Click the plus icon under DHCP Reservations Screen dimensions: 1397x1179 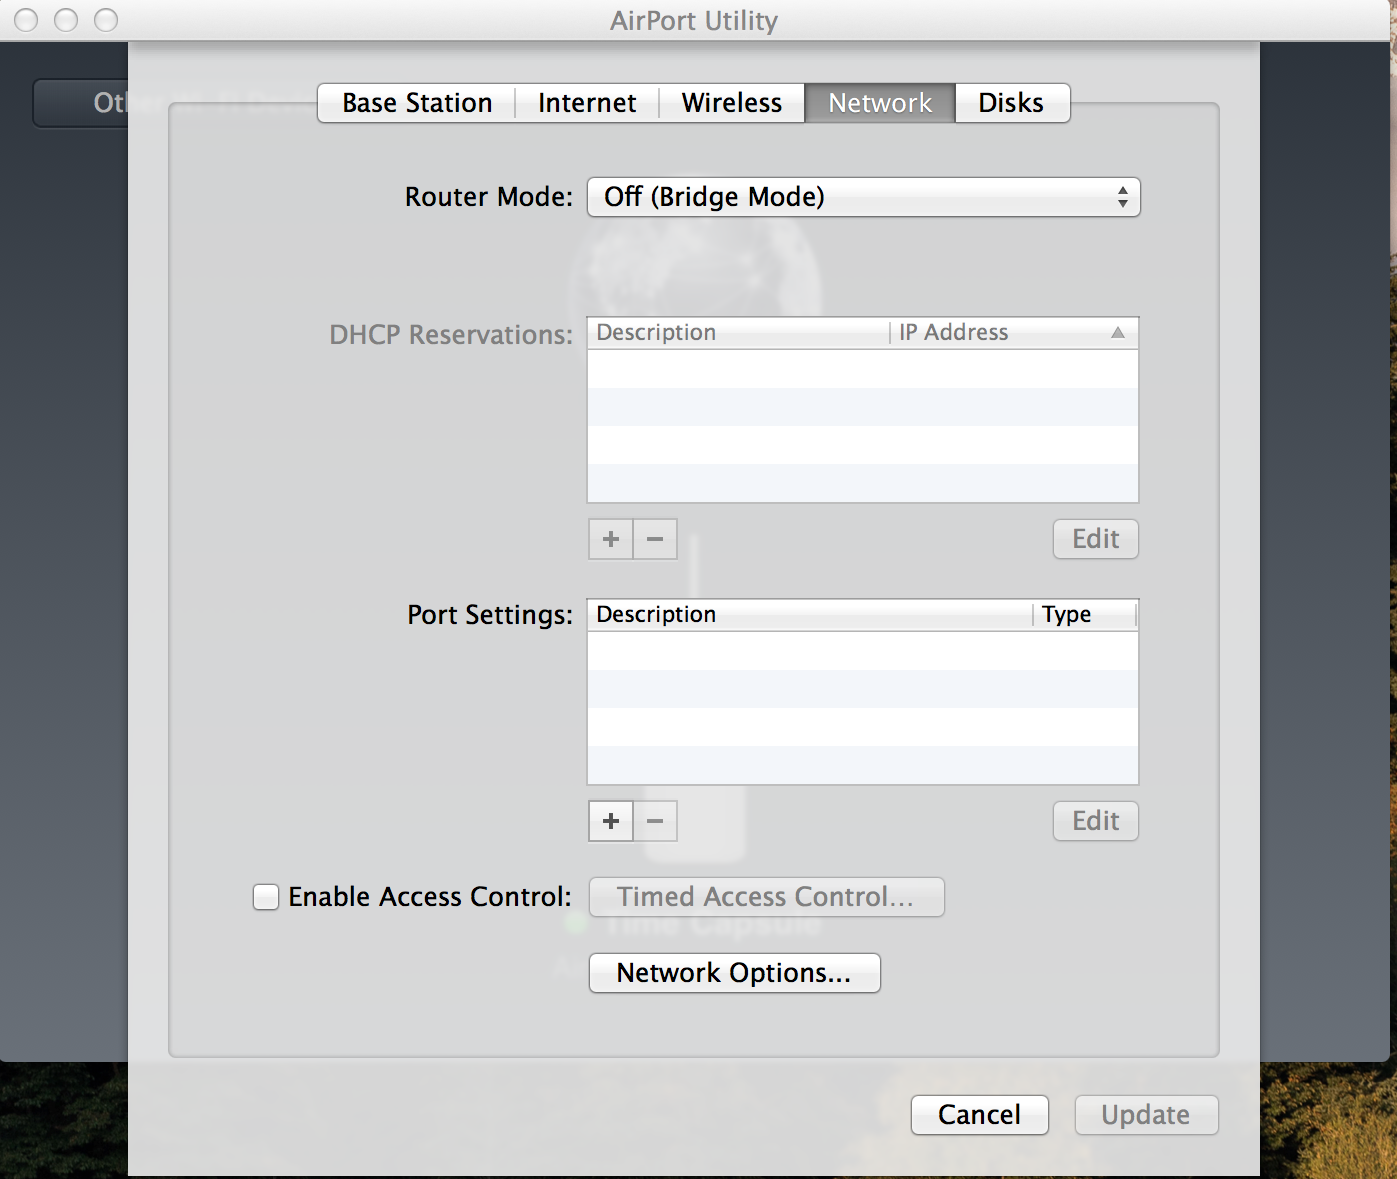610,539
